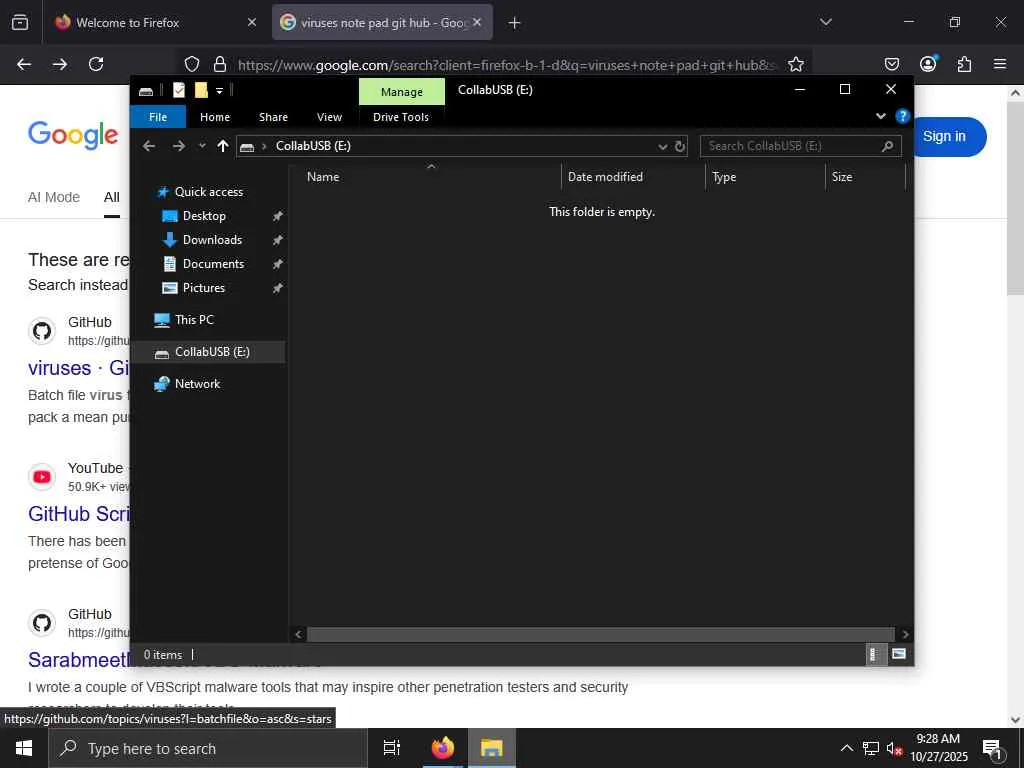Select Quick access in navigation pane

coord(209,192)
